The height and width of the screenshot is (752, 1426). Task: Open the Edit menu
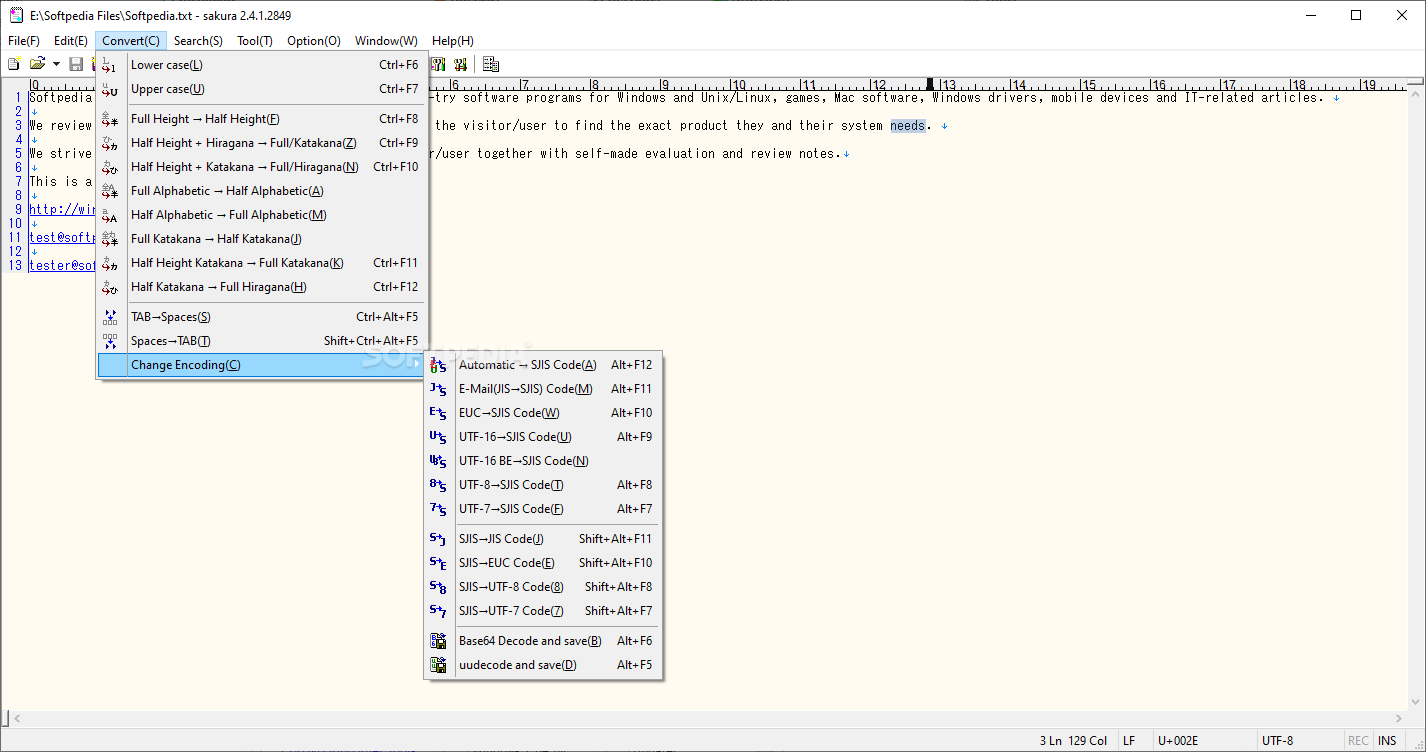[71, 41]
